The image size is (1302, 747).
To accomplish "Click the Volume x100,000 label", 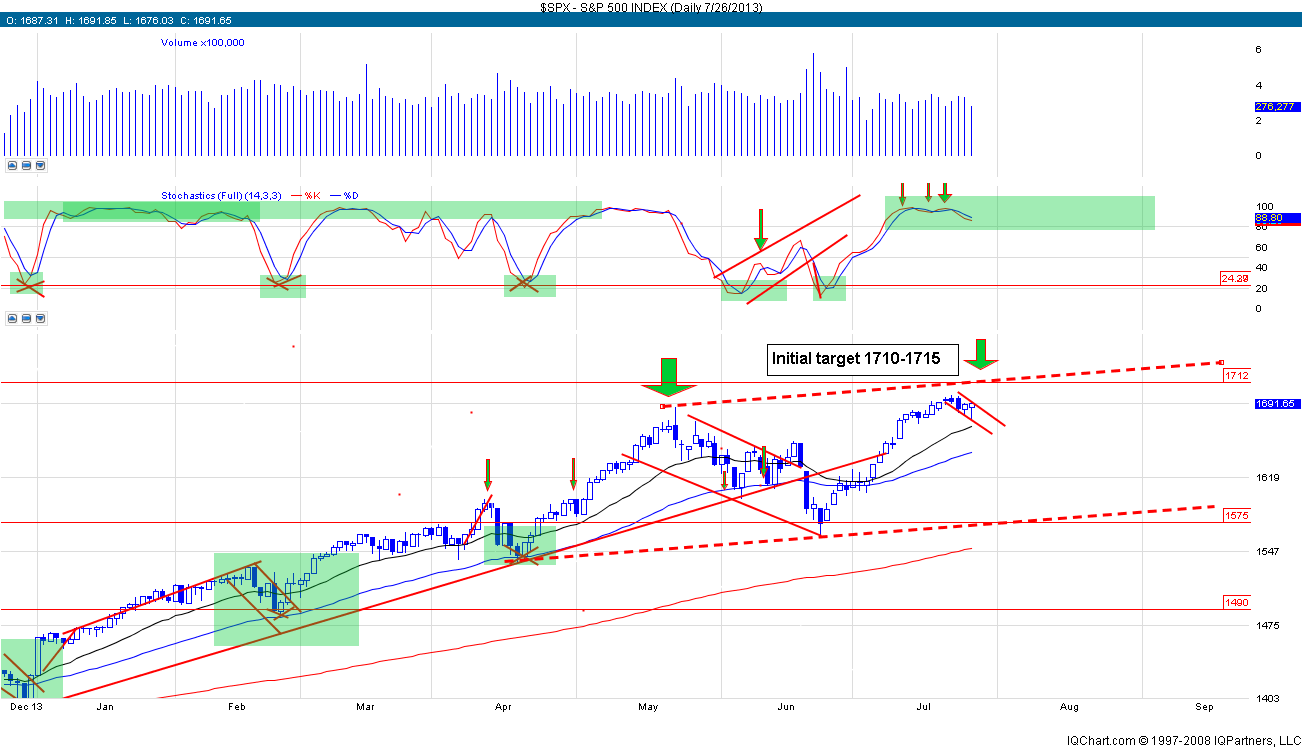I will point(202,43).
